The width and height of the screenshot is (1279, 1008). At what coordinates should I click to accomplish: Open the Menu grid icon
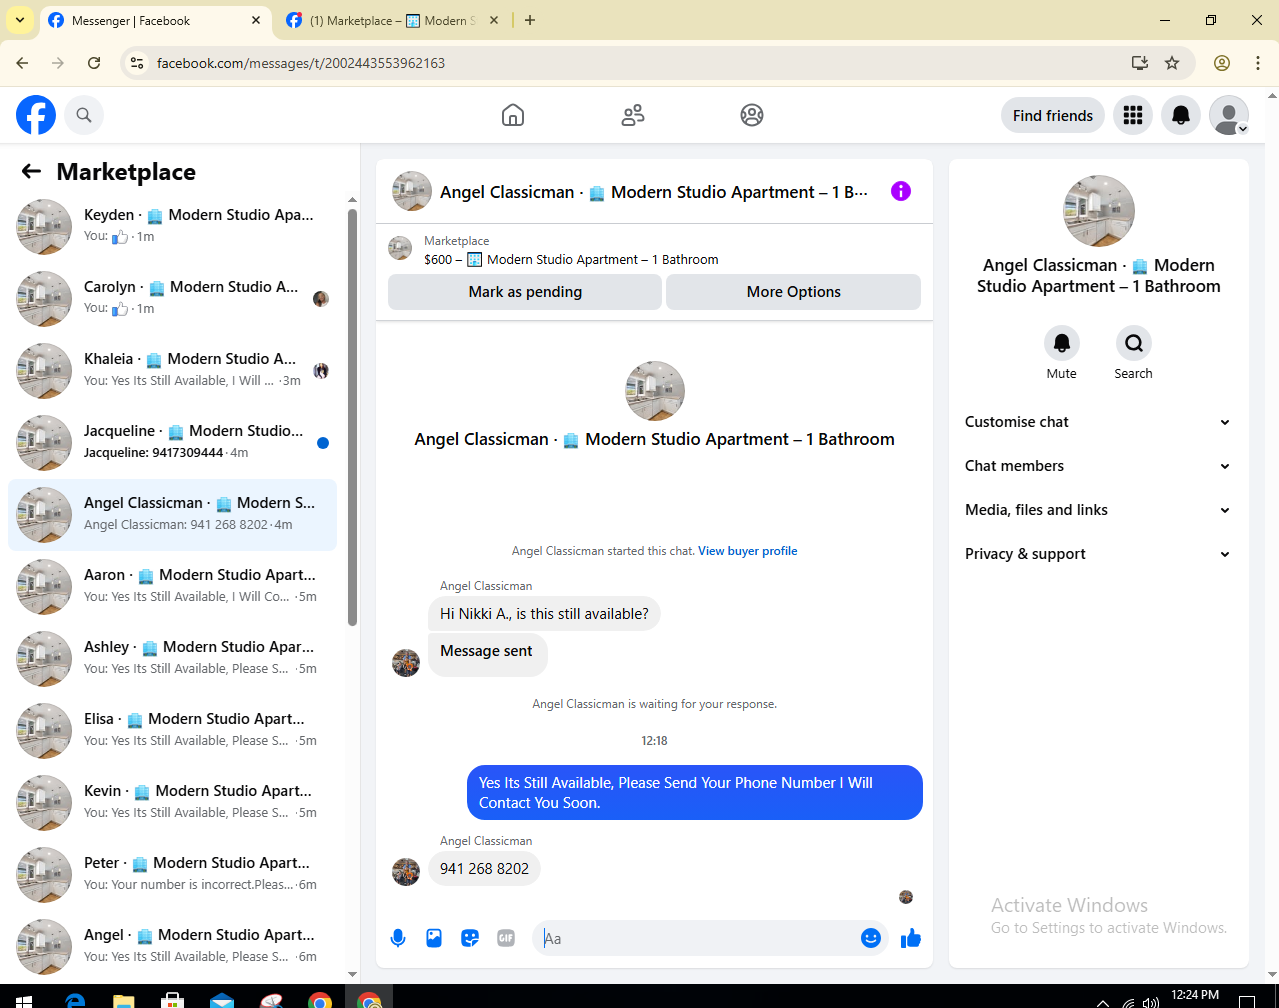(x=1133, y=115)
